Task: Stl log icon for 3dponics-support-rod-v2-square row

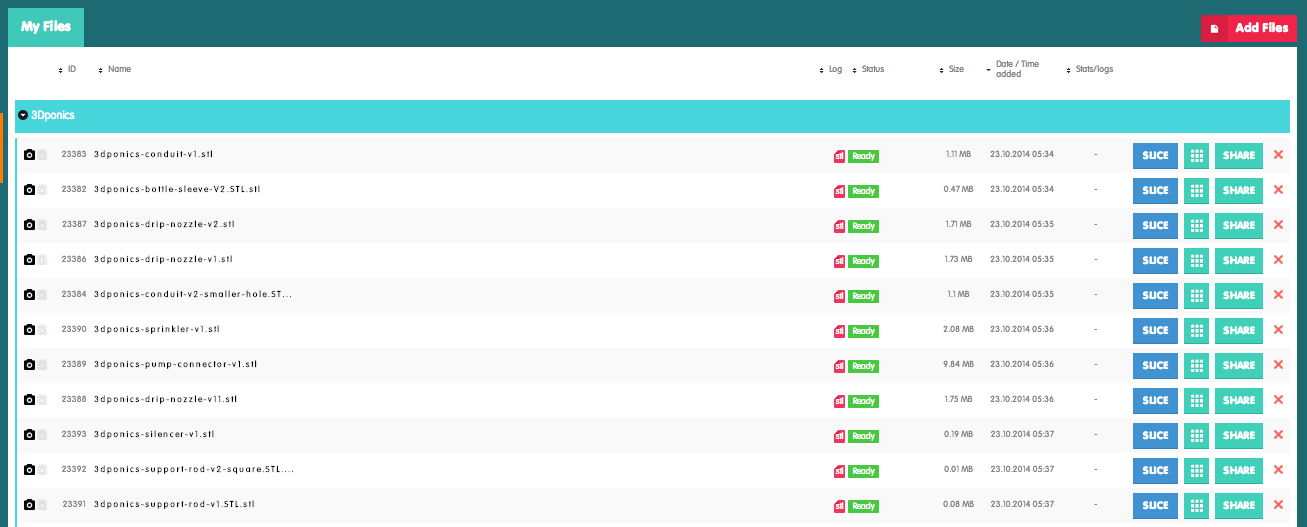Action: point(840,471)
